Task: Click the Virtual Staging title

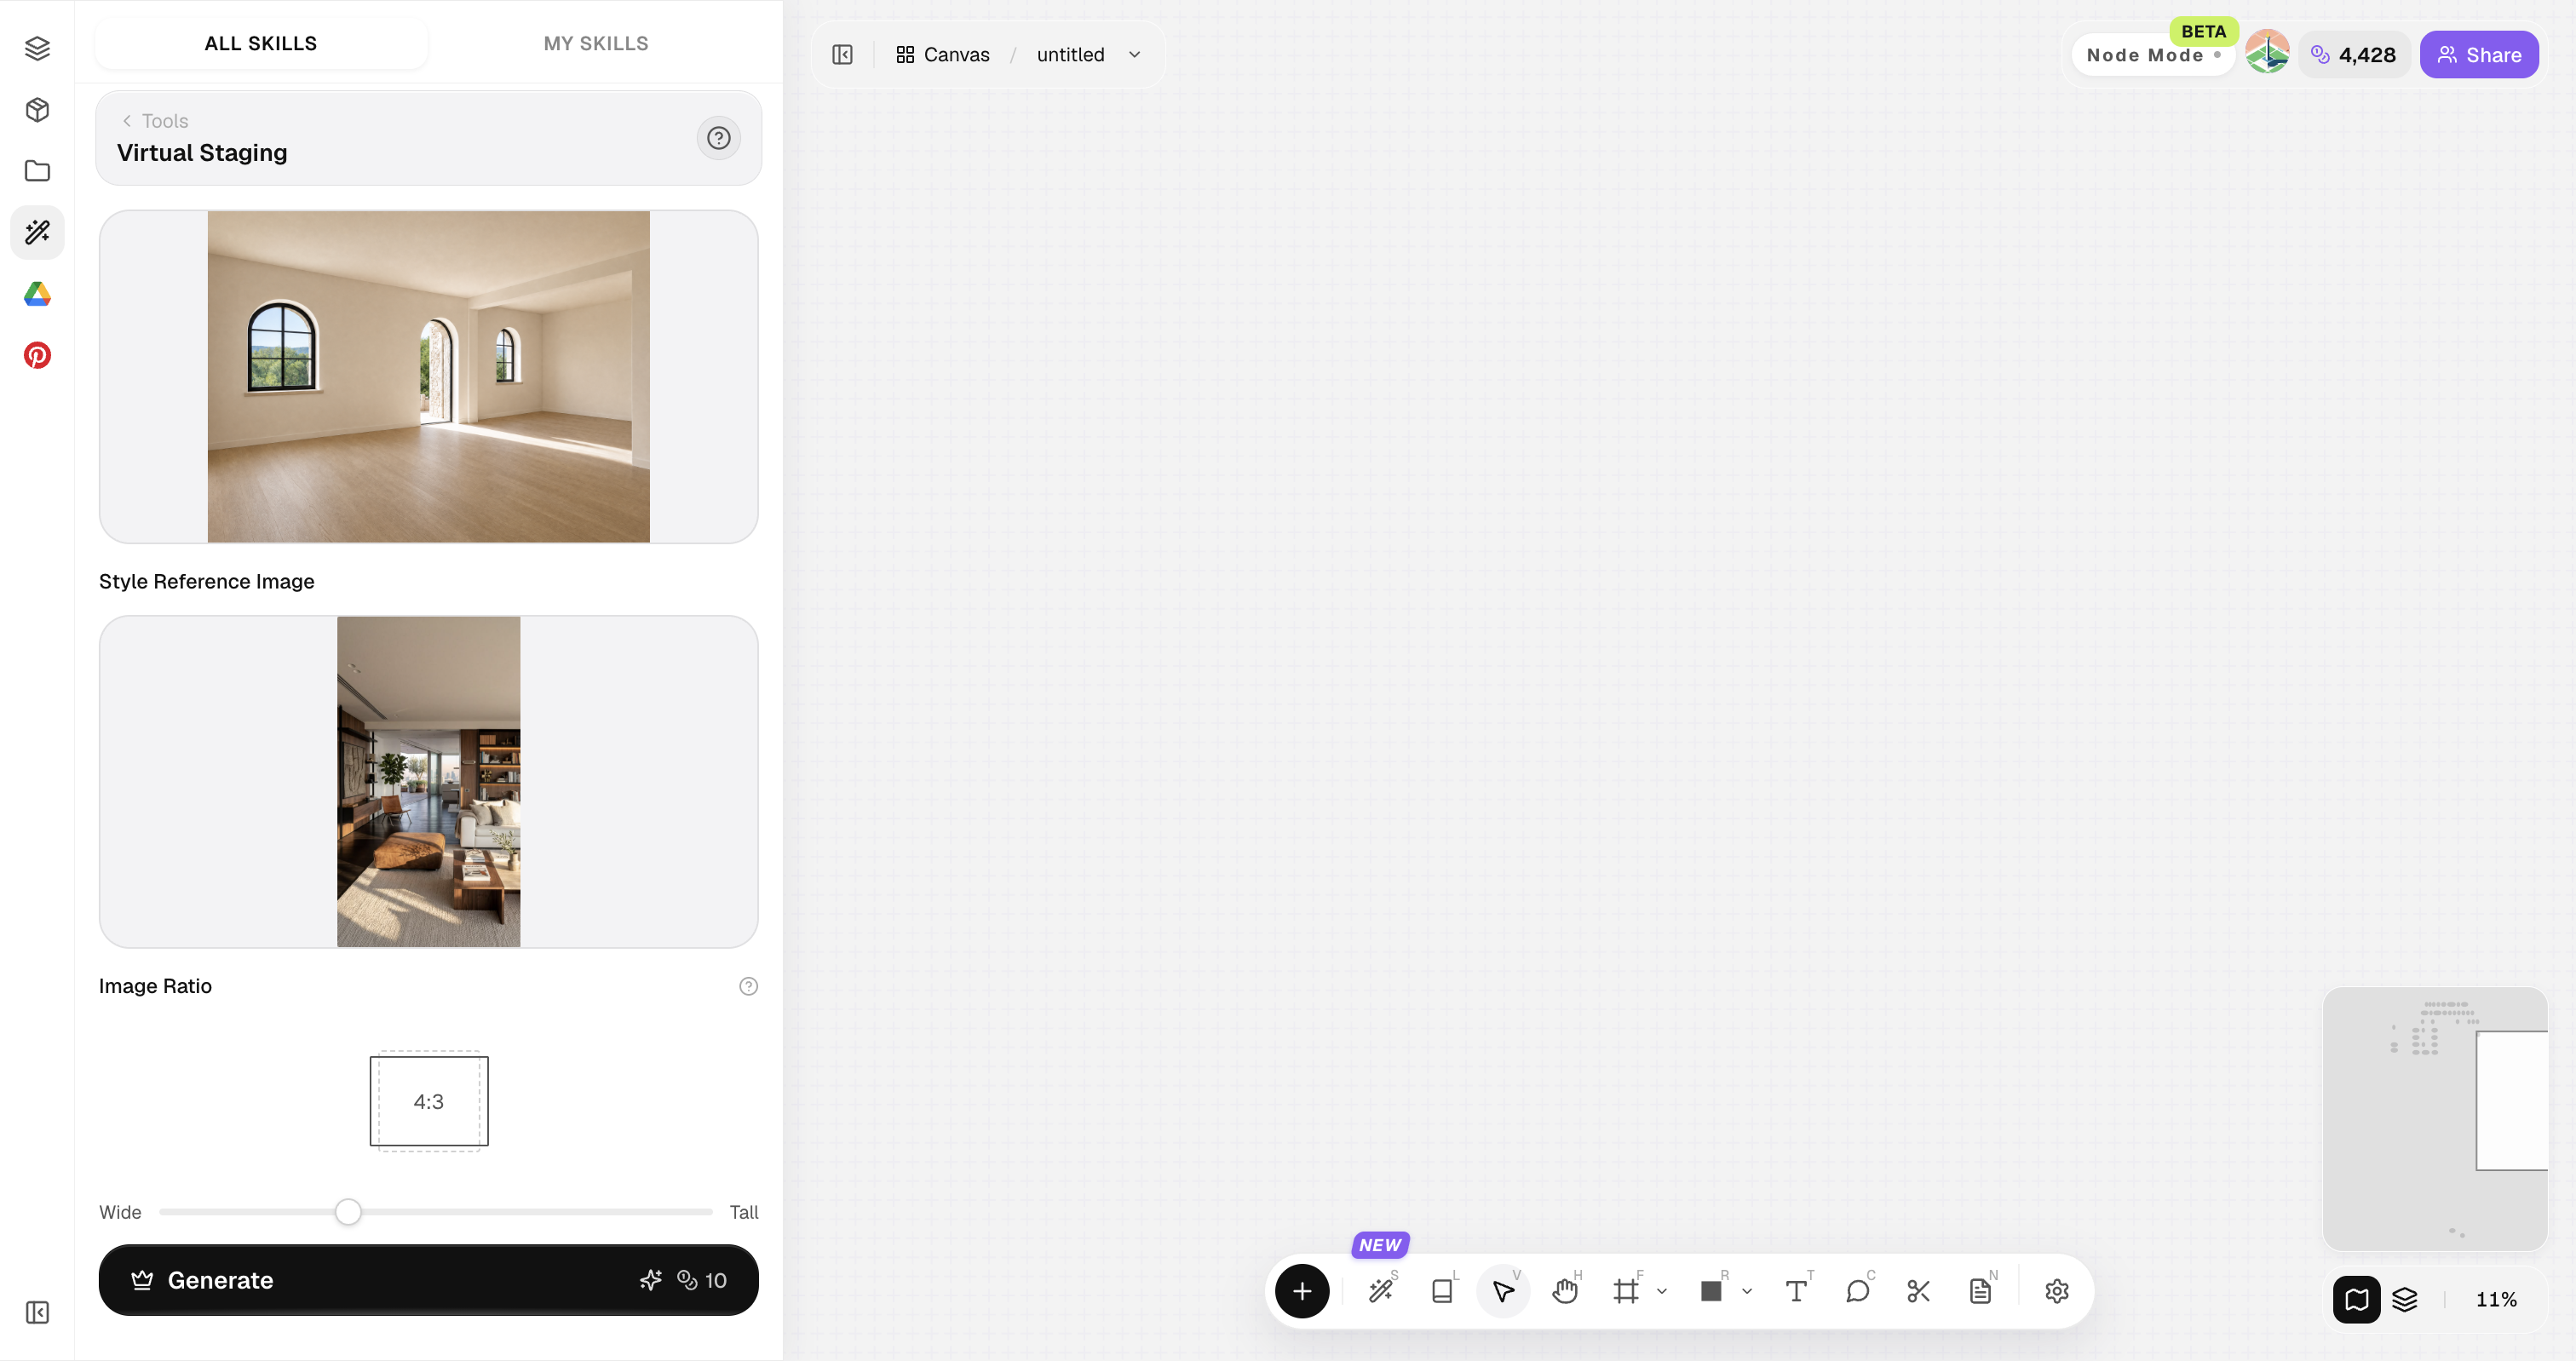Action: click(x=202, y=153)
